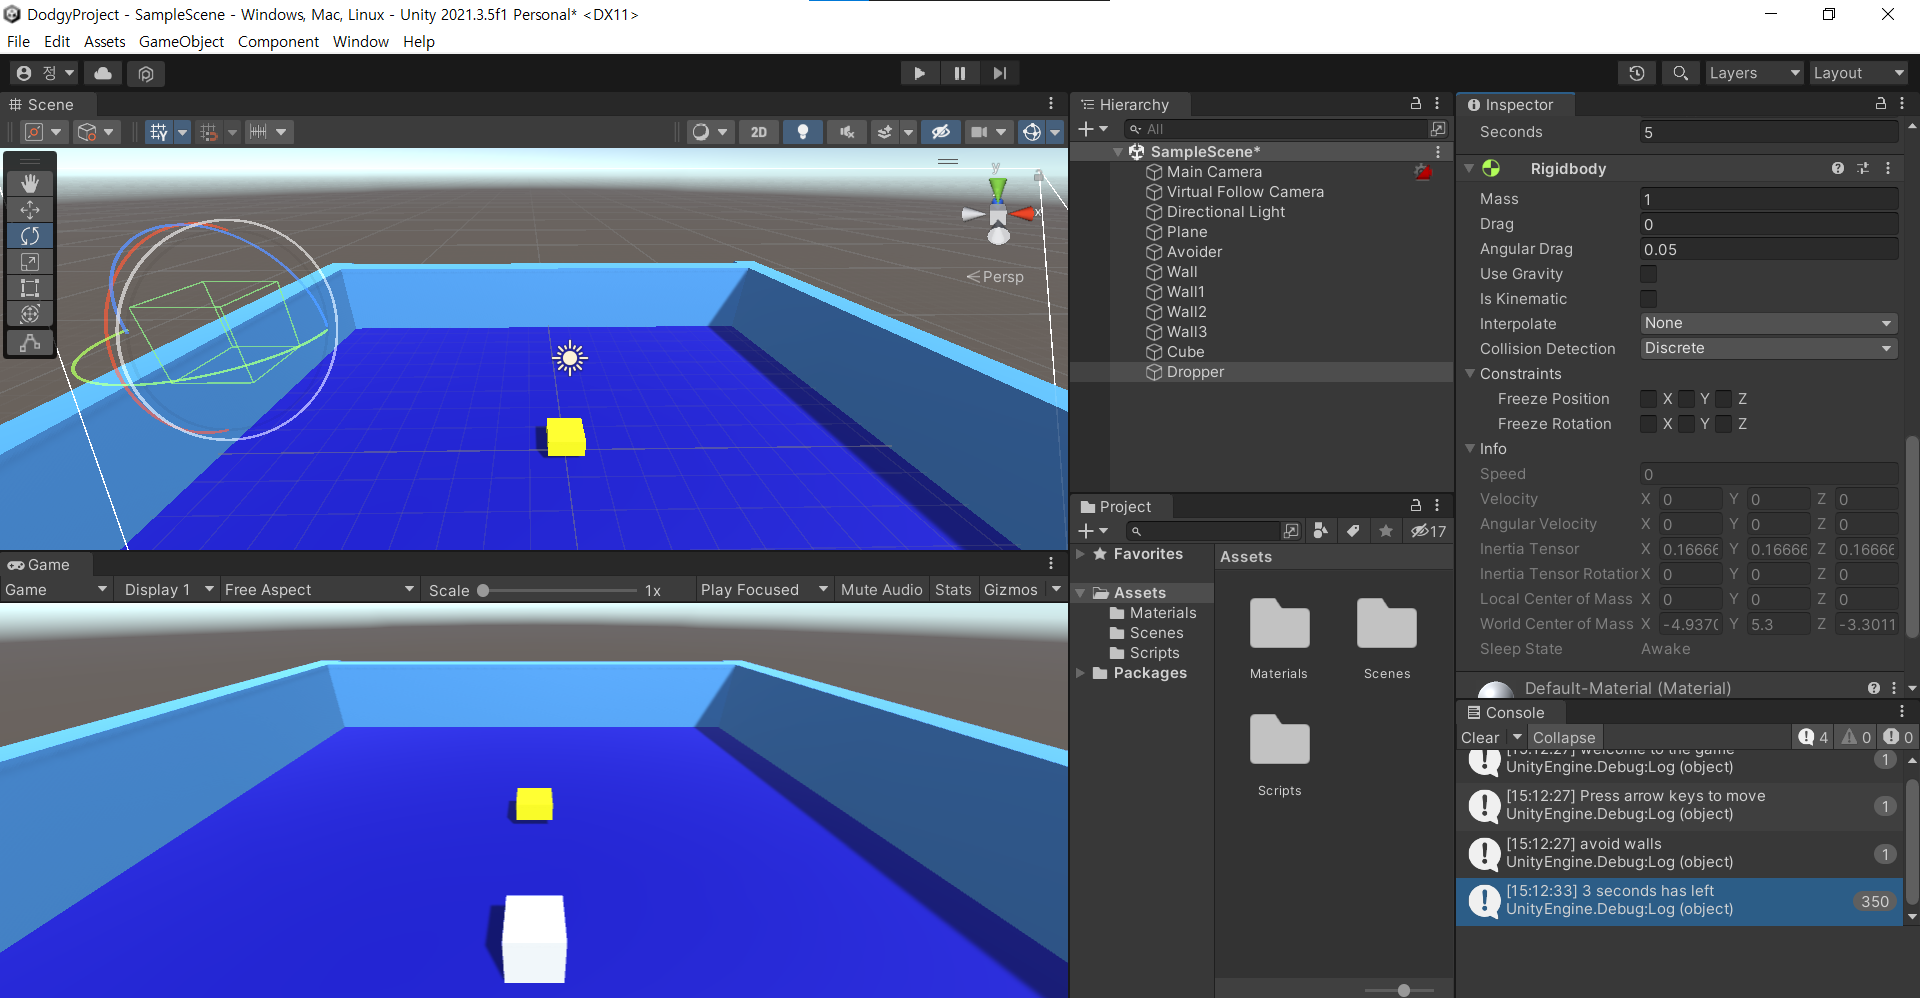Toggle 2D scene view mode
1920x998 pixels.
click(759, 132)
